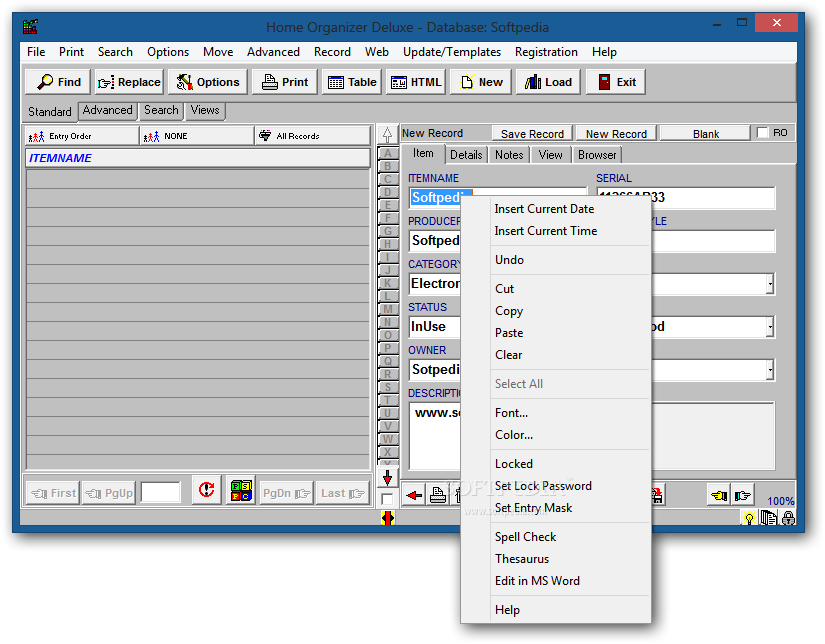Click the PgDn navigation button
Screen dimensions: 825x644
pyautogui.click(x=286, y=494)
